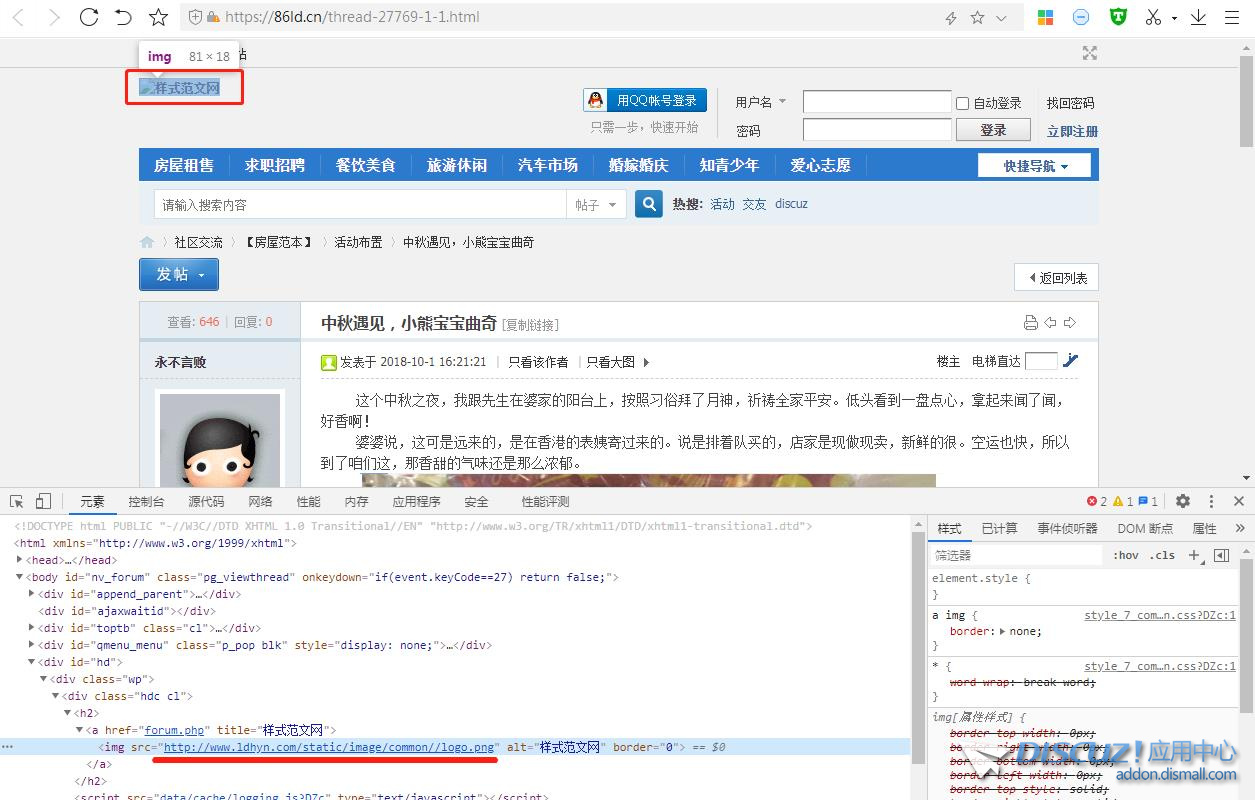
Task: Click the 登录 login button
Action: (993, 130)
